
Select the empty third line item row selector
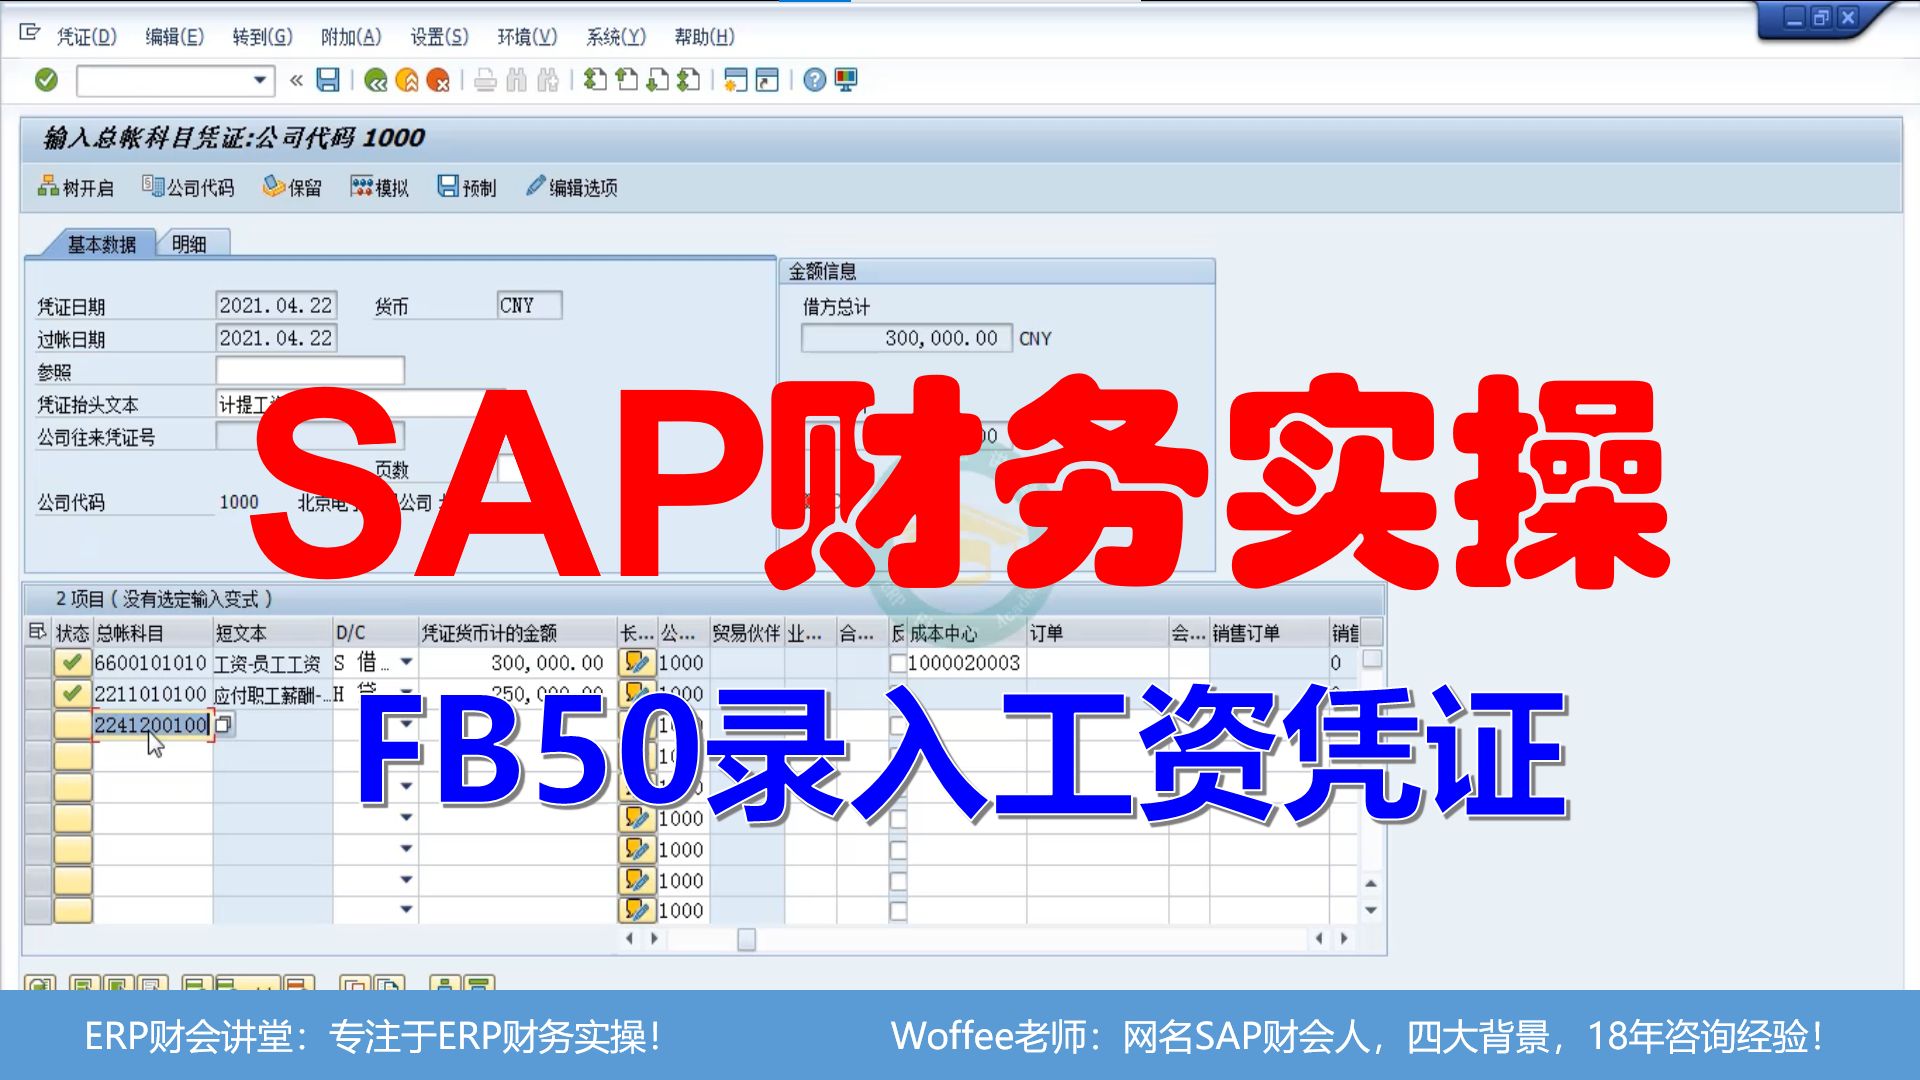(x=38, y=725)
